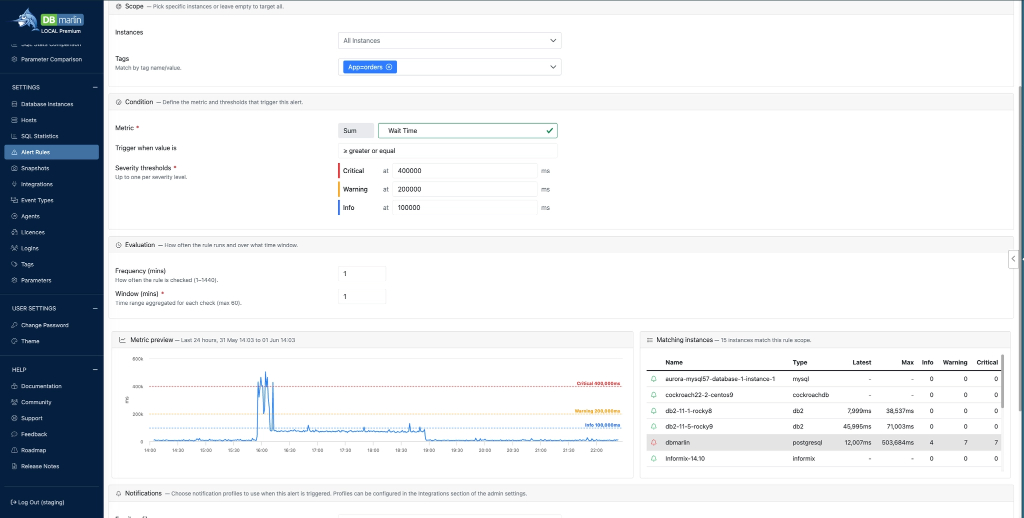Open the Wait Time metric dropdown
The height and width of the screenshot is (518, 1024).
(468, 131)
